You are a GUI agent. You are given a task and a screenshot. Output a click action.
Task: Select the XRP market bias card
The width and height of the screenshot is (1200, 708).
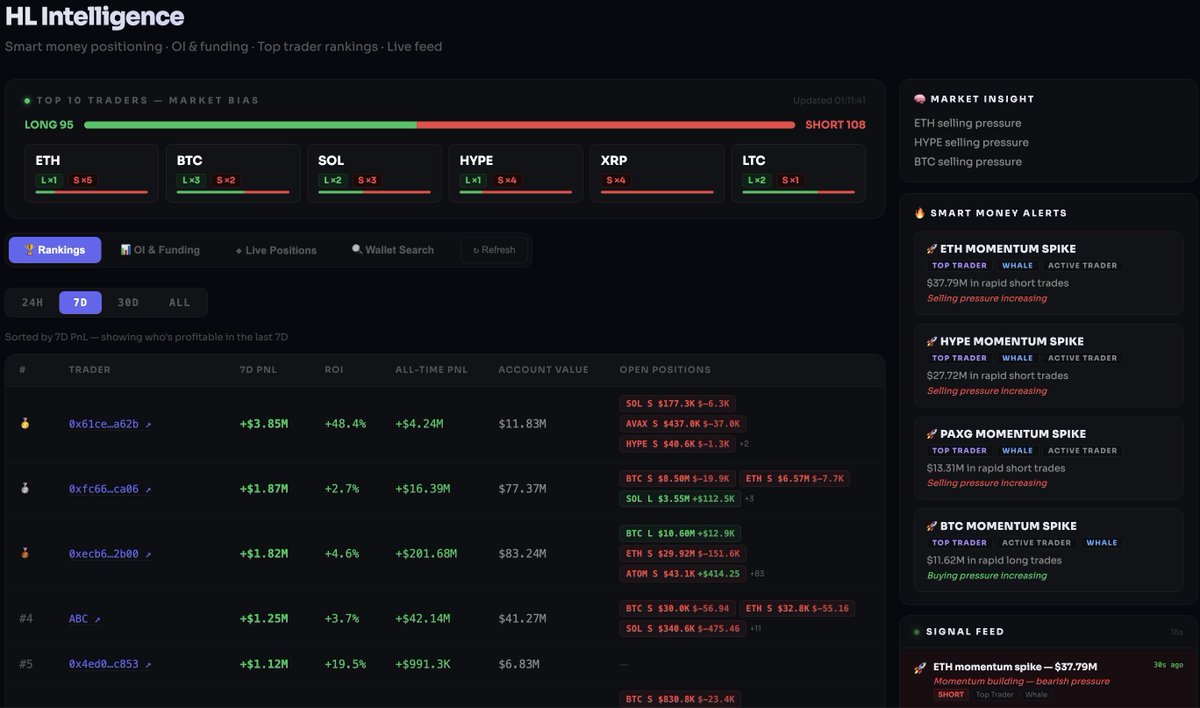pos(657,173)
